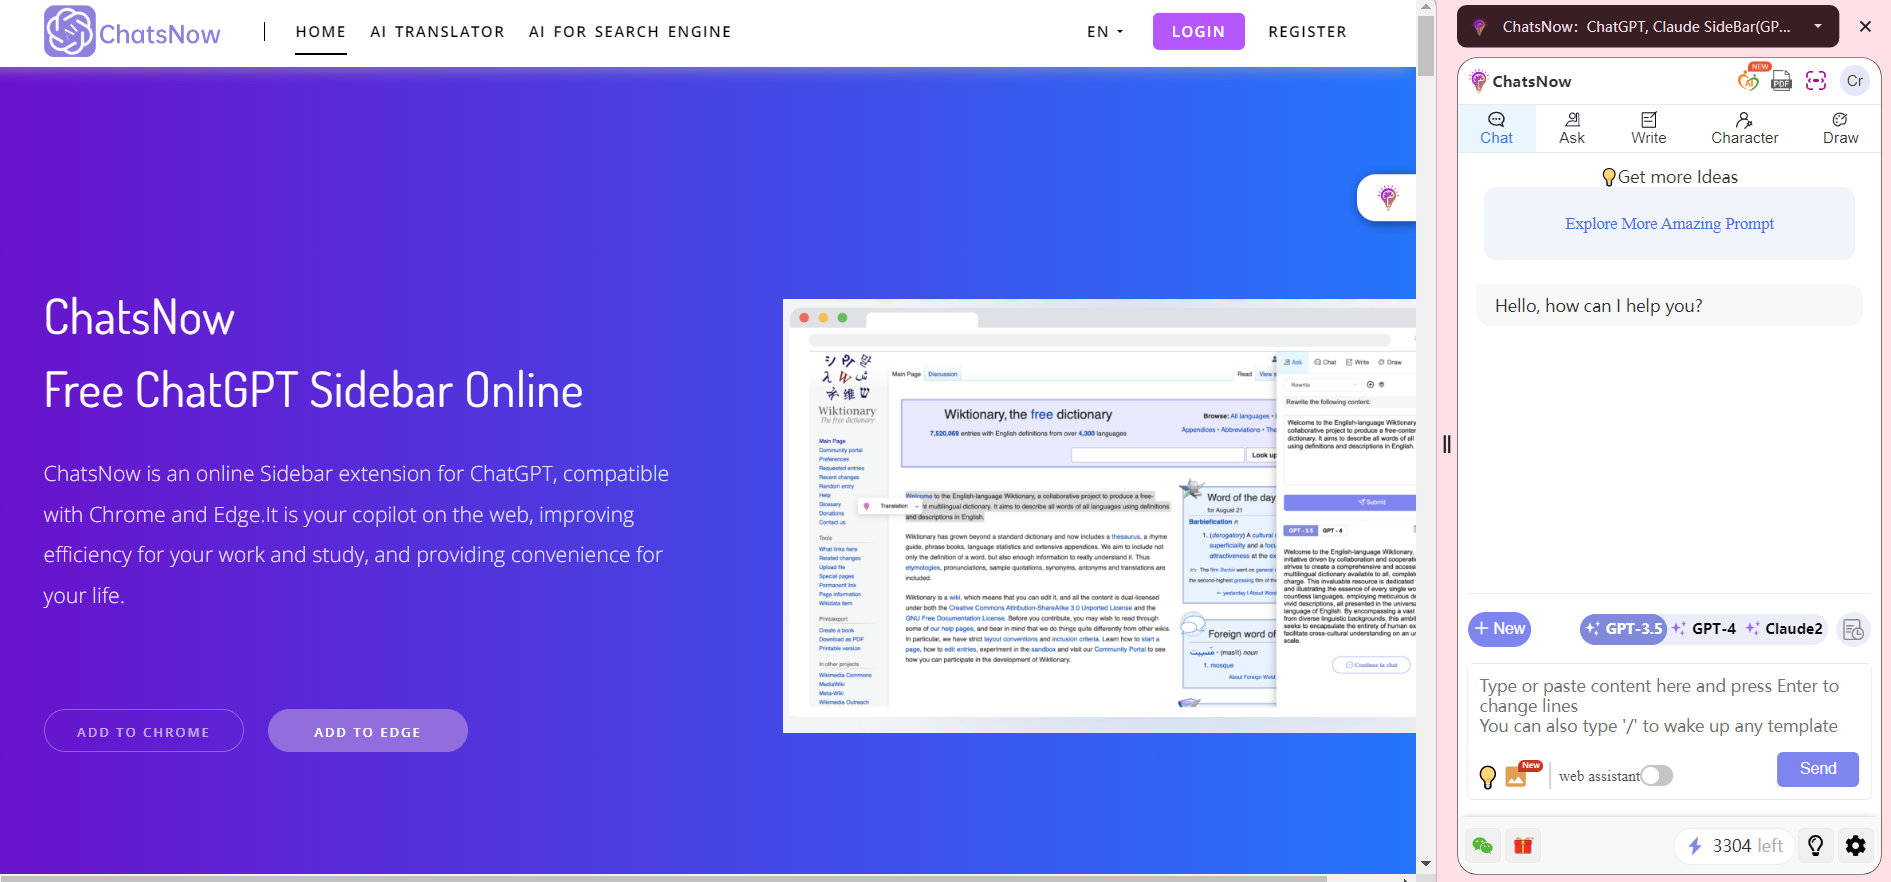Image resolution: width=1891 pixels, height=882 pixels.
Task: Switch to the Ask tab
Action: (1572, 129)
